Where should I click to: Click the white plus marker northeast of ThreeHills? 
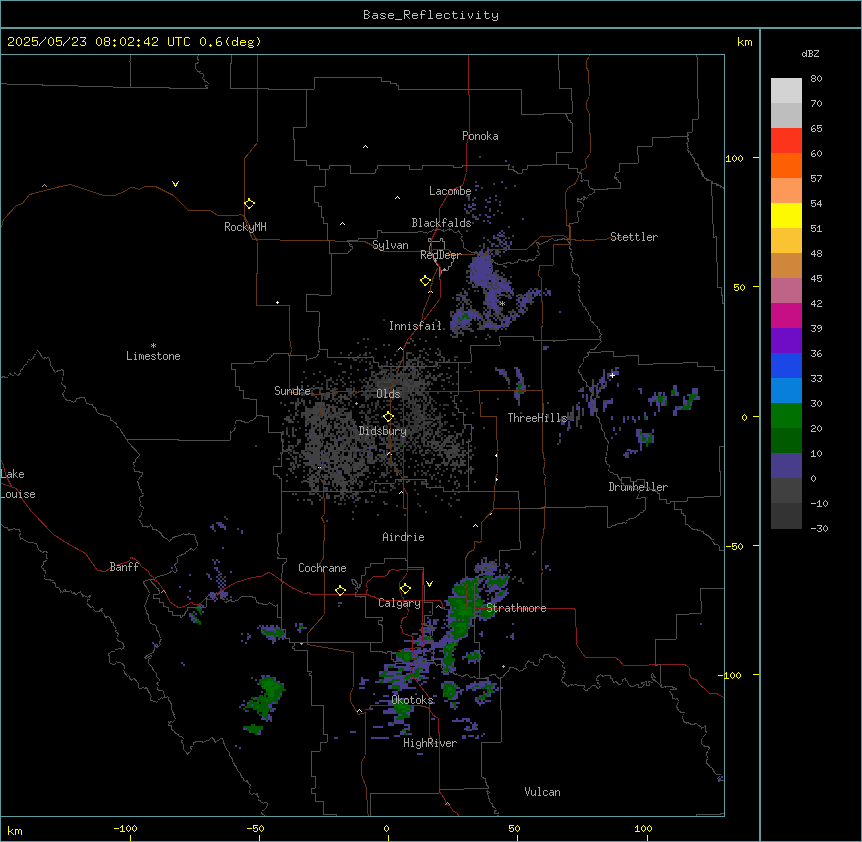(612, 375)
